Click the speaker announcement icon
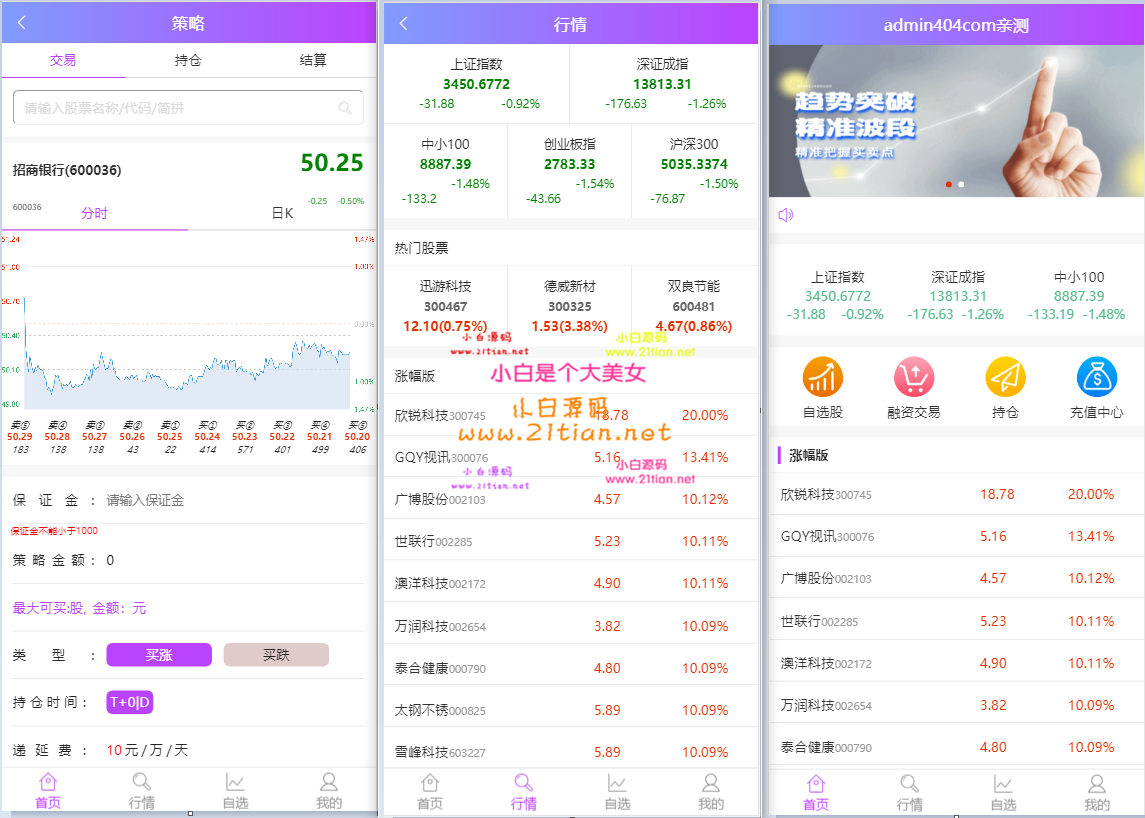The image size is (1145, 818). (x=786, y=215)
